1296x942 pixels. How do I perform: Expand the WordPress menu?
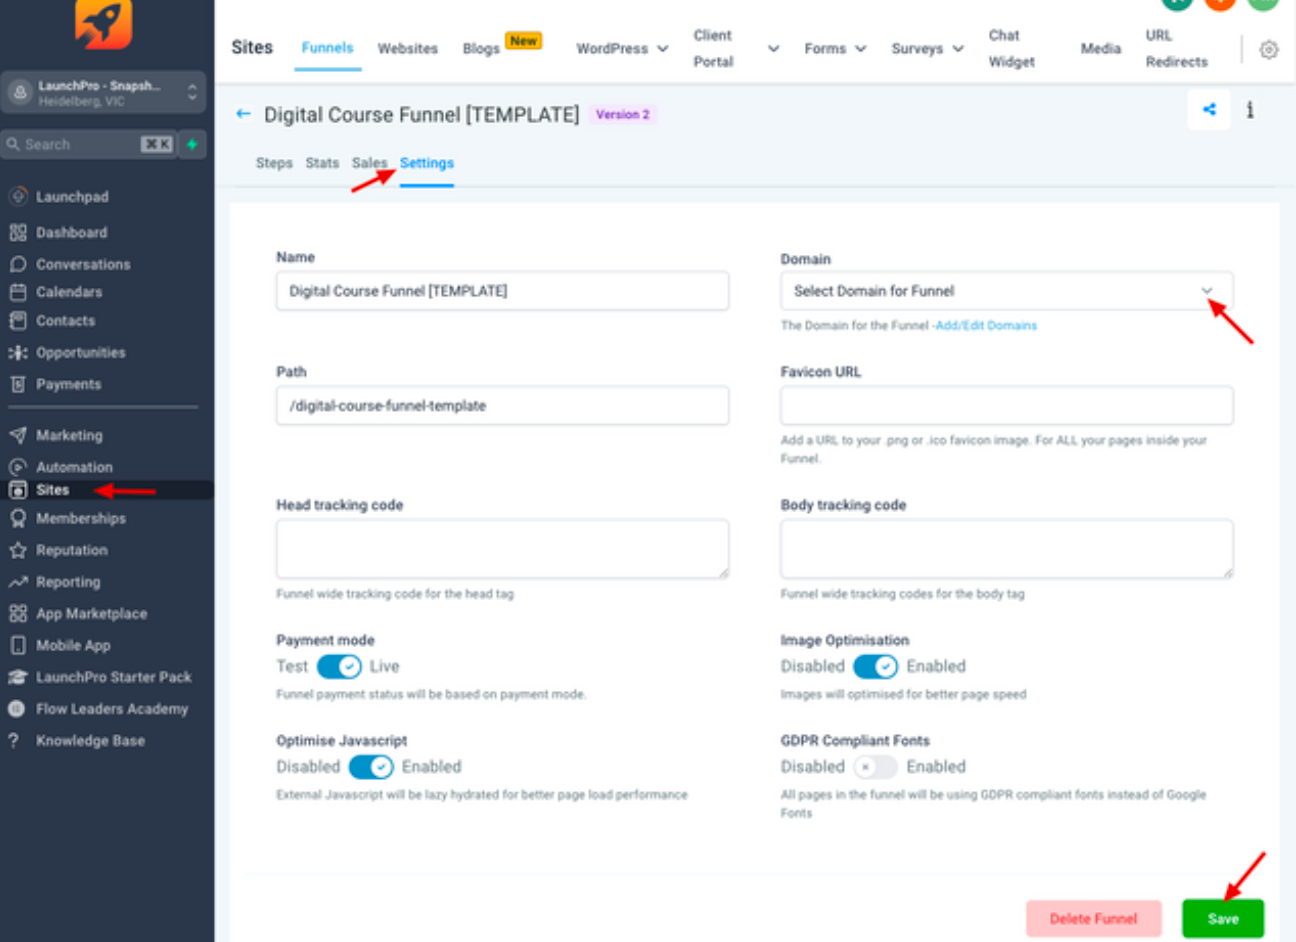click(x=622, y=48)
